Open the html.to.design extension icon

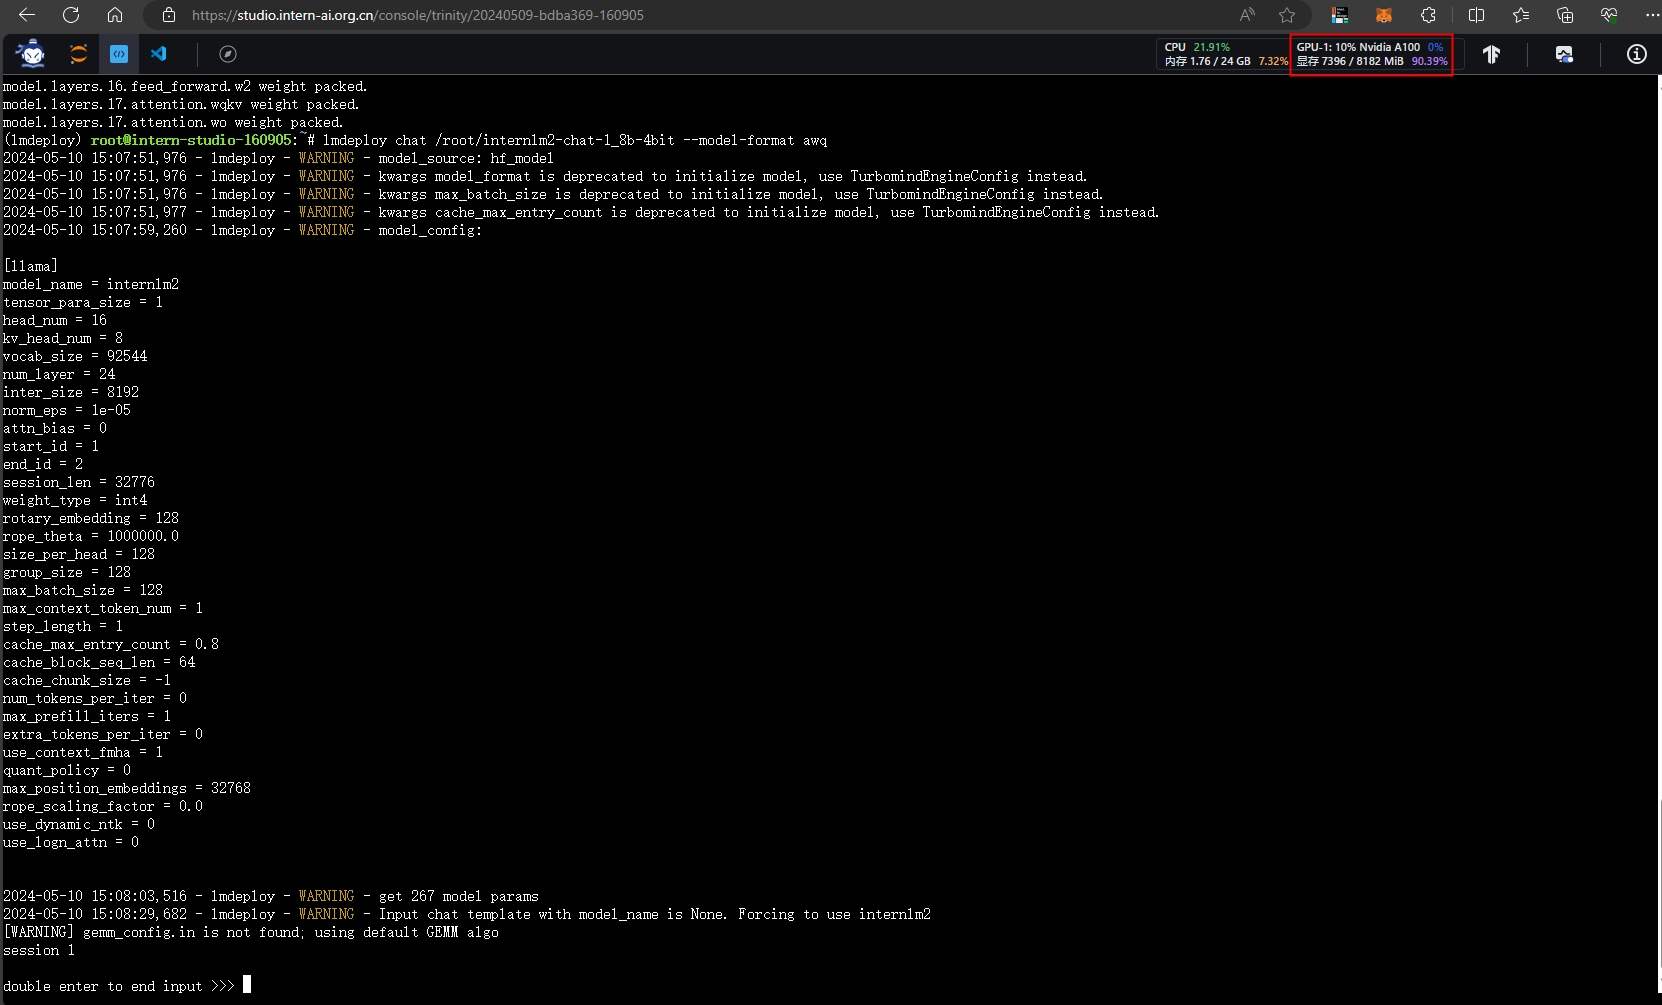point(1340,15)
